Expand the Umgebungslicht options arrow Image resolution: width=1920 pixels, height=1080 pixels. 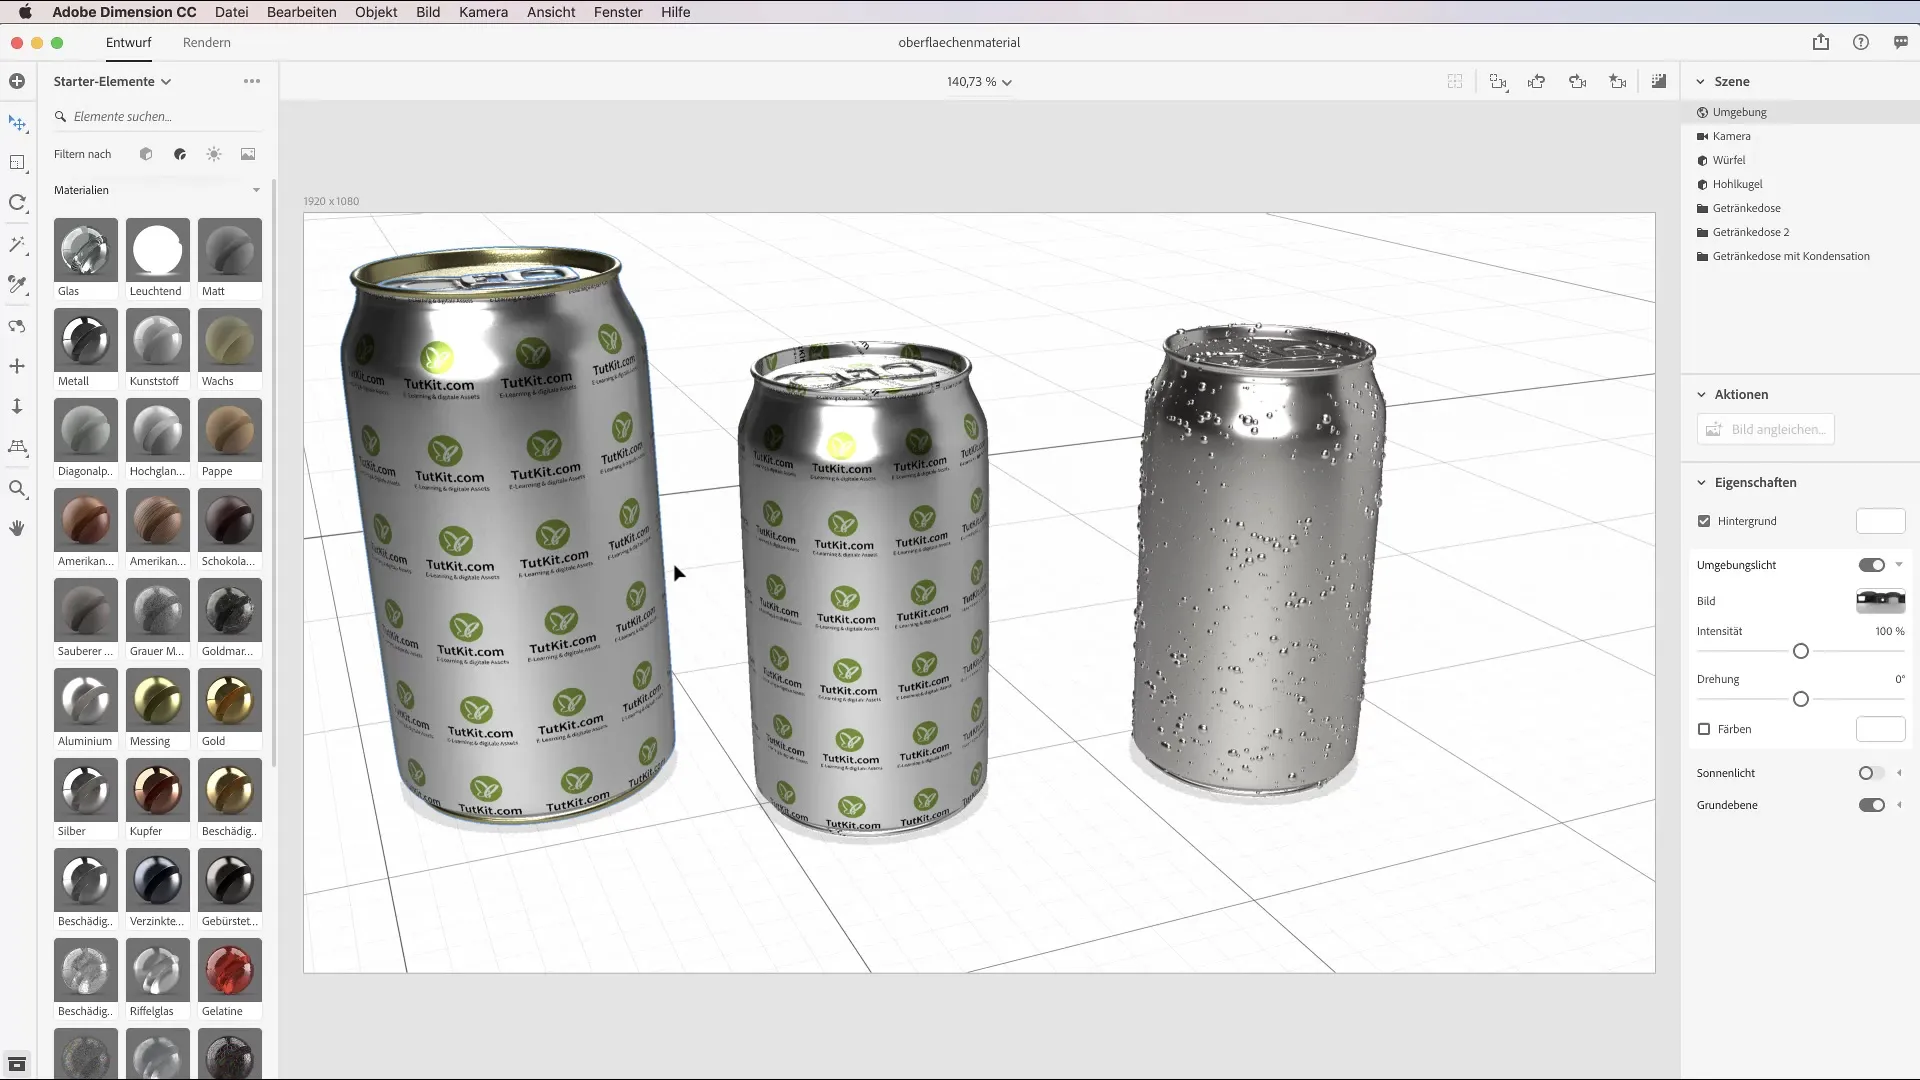pos(1899,565)
